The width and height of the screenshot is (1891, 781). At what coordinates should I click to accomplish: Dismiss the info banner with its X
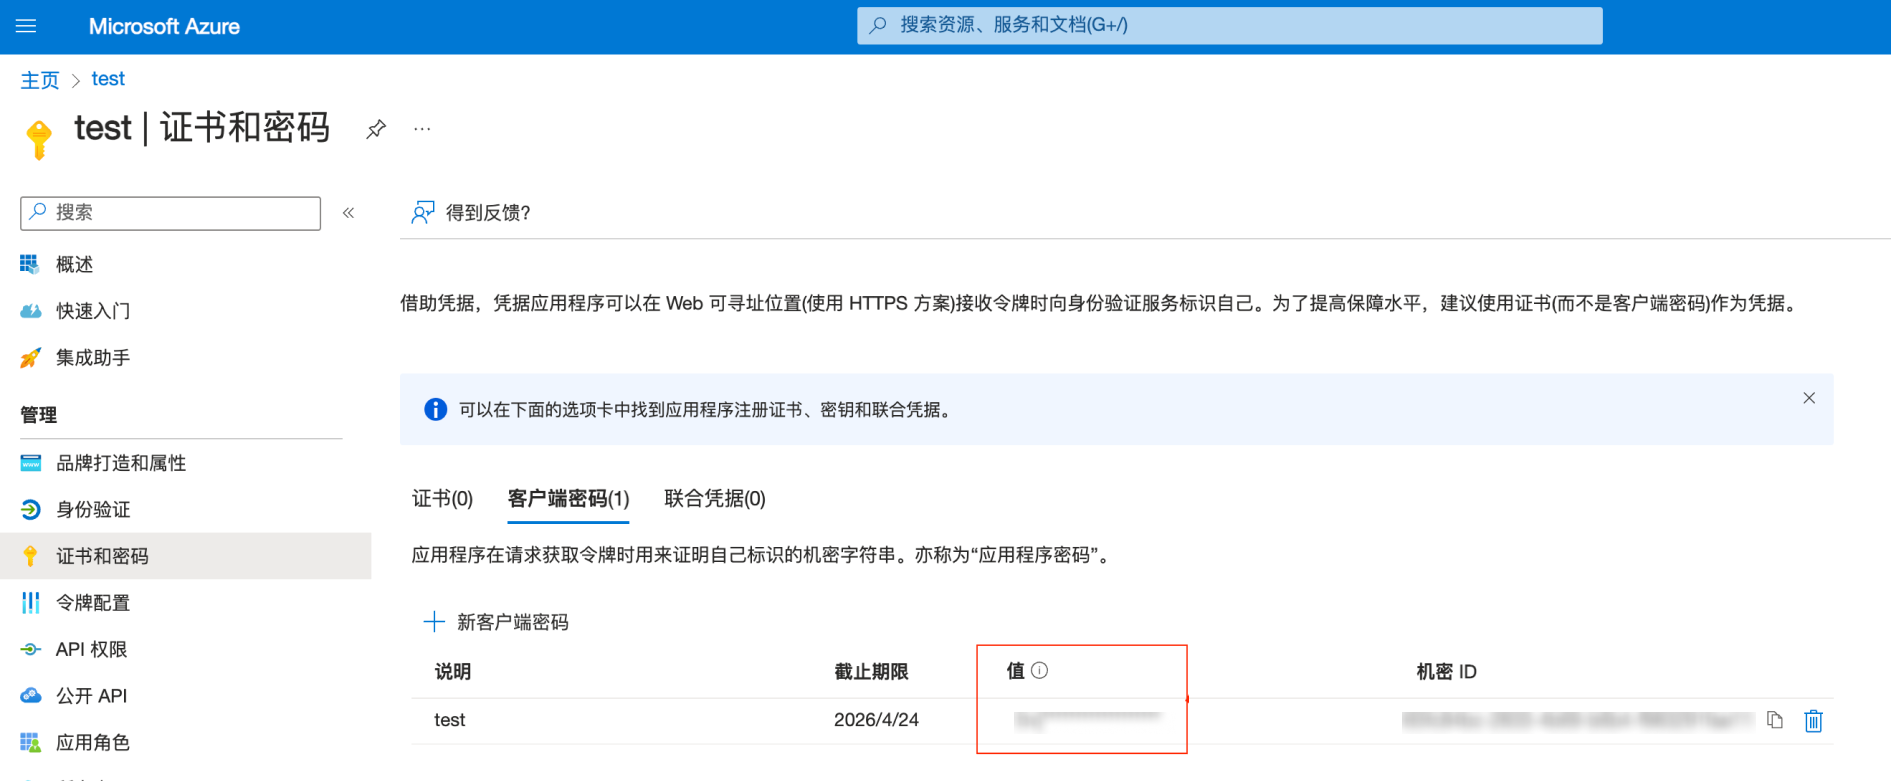click(1808, 398)
